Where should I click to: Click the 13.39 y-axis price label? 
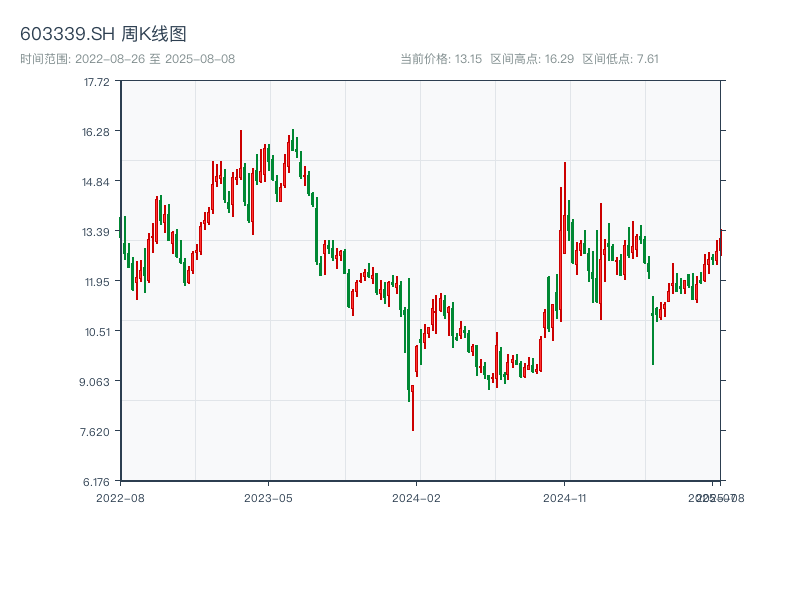coord(96,232)
